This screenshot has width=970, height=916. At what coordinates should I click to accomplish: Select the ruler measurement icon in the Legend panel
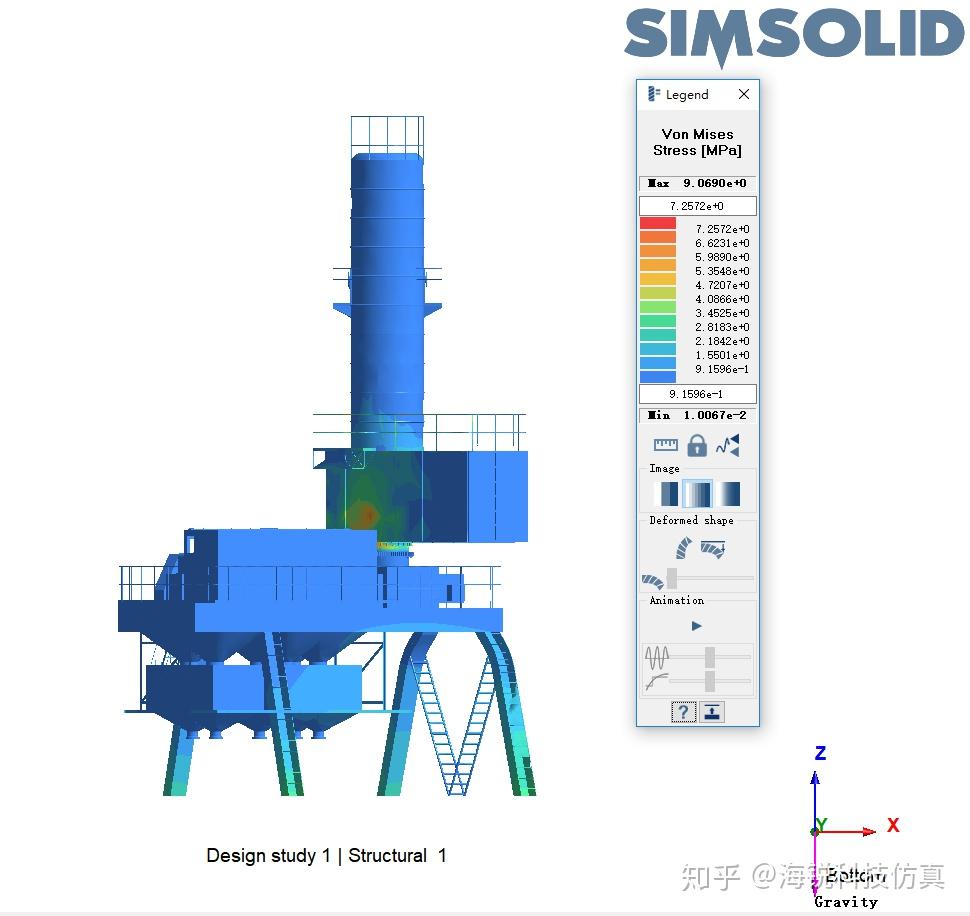click(666, 445)
